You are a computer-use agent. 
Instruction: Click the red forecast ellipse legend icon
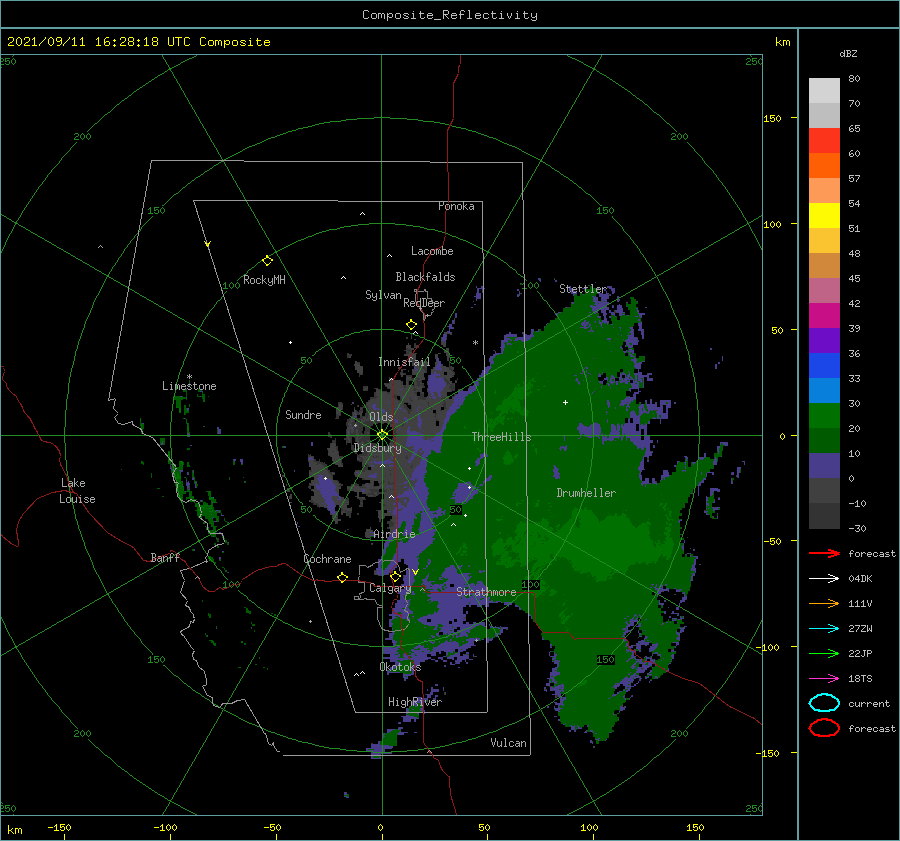pyautogui.click(x=824, y=728)
